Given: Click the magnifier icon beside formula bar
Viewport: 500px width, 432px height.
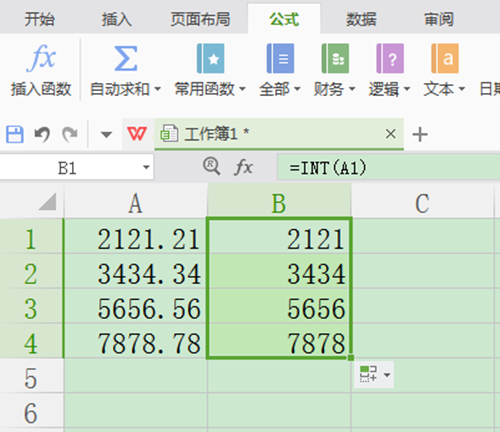Looking at the screenshot, I should 212,166.
